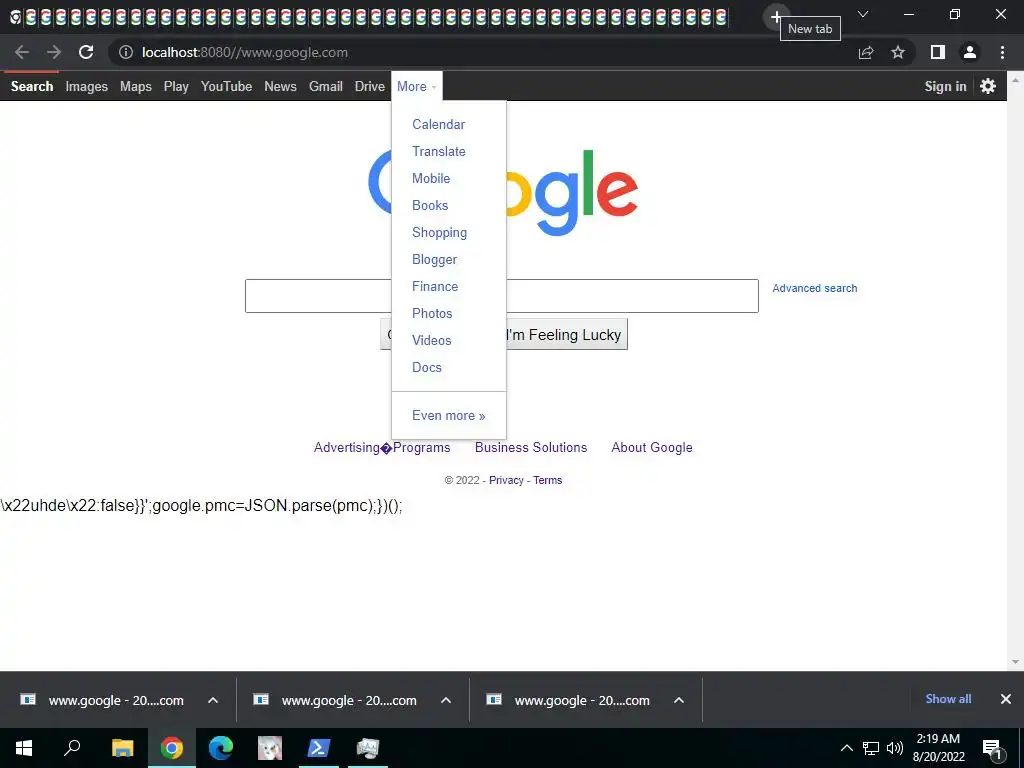Click the Advanced search link
This screenshot has width=1024, height=768.
point(815,288)
